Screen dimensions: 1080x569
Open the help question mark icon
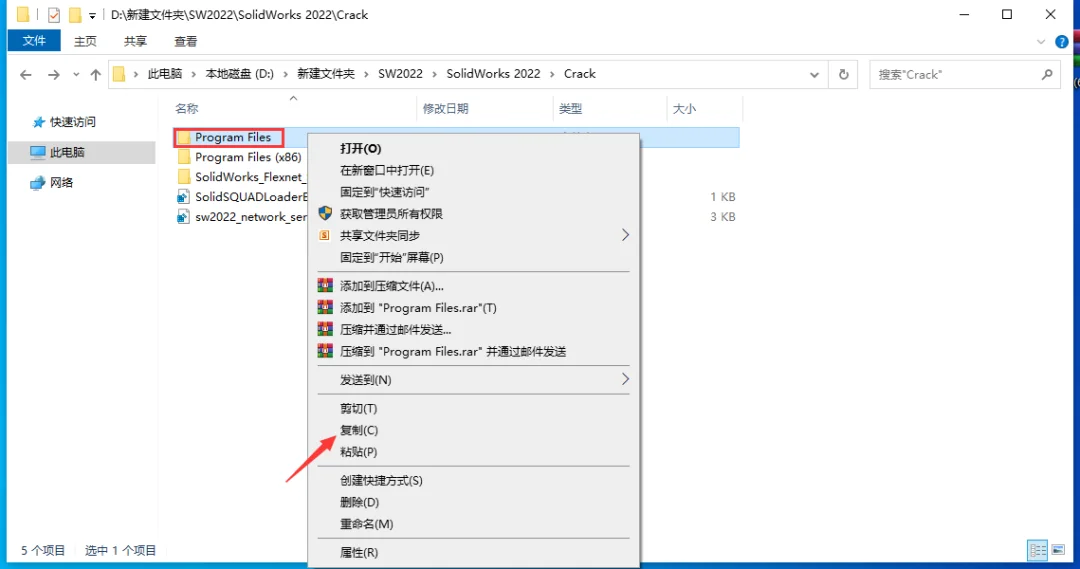(x=1061, y=42)
